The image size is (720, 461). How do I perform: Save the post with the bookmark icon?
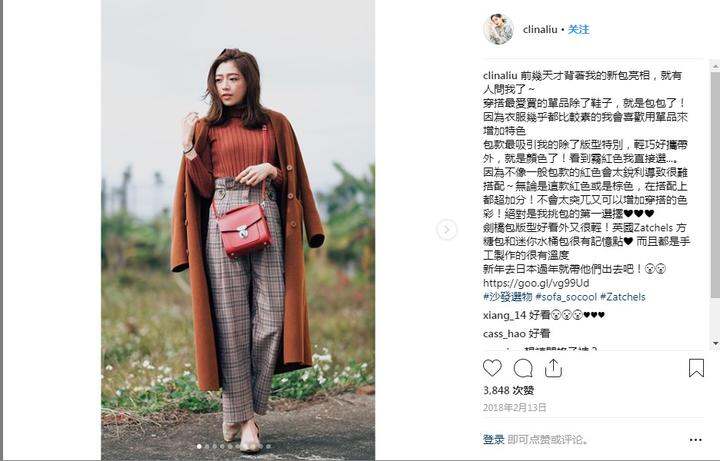pyautogui.click(x=696, y=368)
